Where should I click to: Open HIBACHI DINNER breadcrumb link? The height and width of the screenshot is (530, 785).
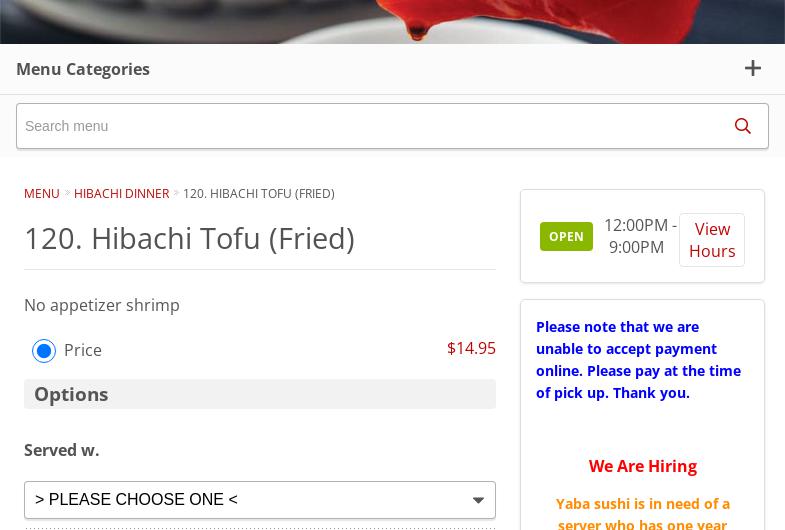(121, 193)
